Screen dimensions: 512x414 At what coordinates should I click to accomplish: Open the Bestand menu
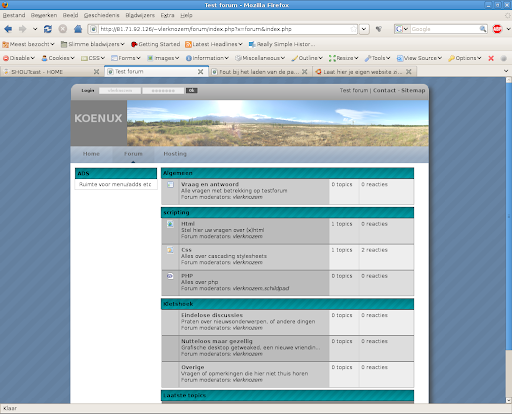click(14, 15)
